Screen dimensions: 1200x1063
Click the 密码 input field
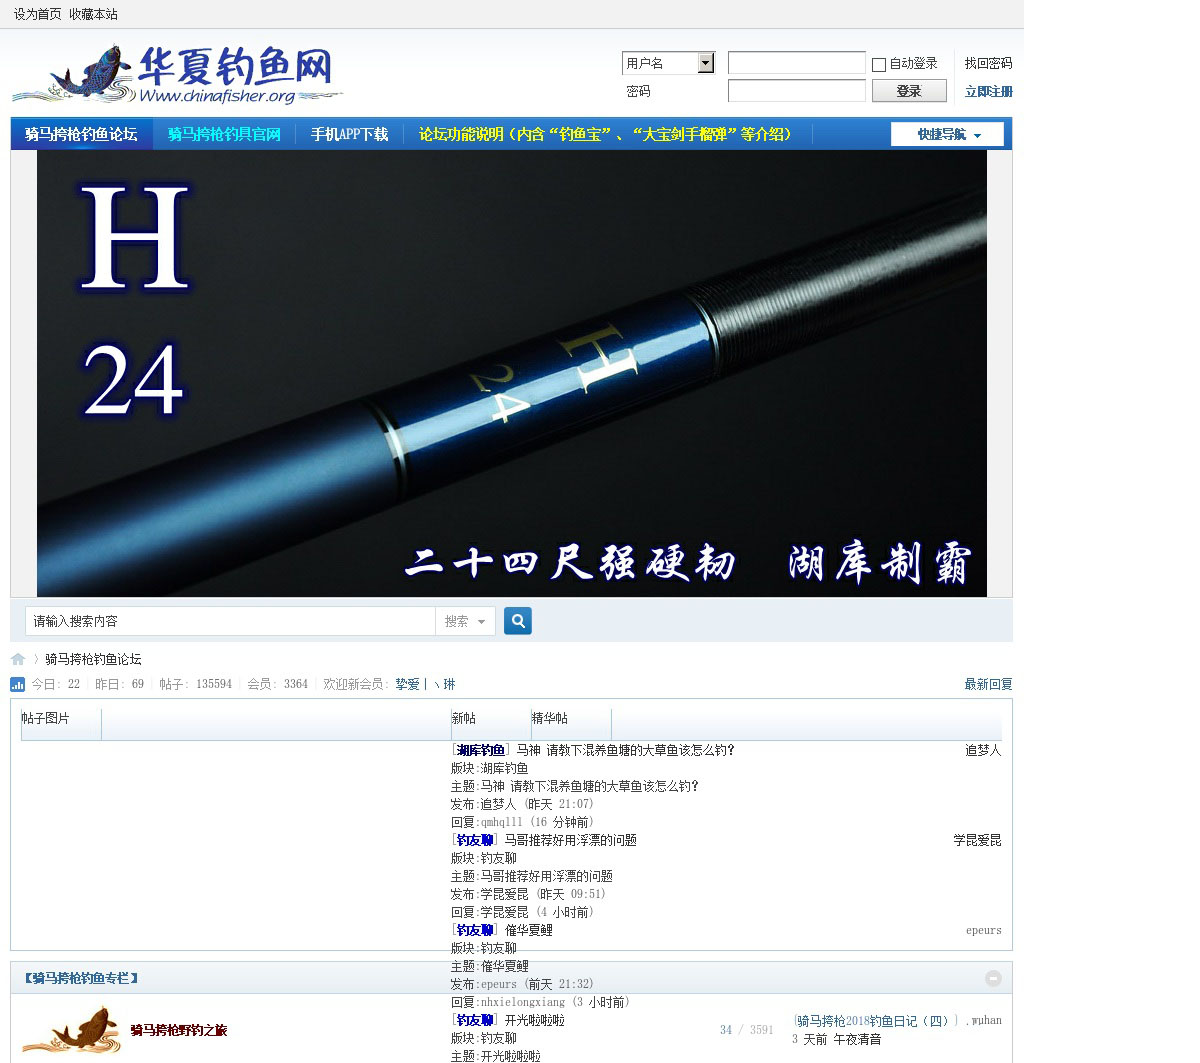point(796,91)
